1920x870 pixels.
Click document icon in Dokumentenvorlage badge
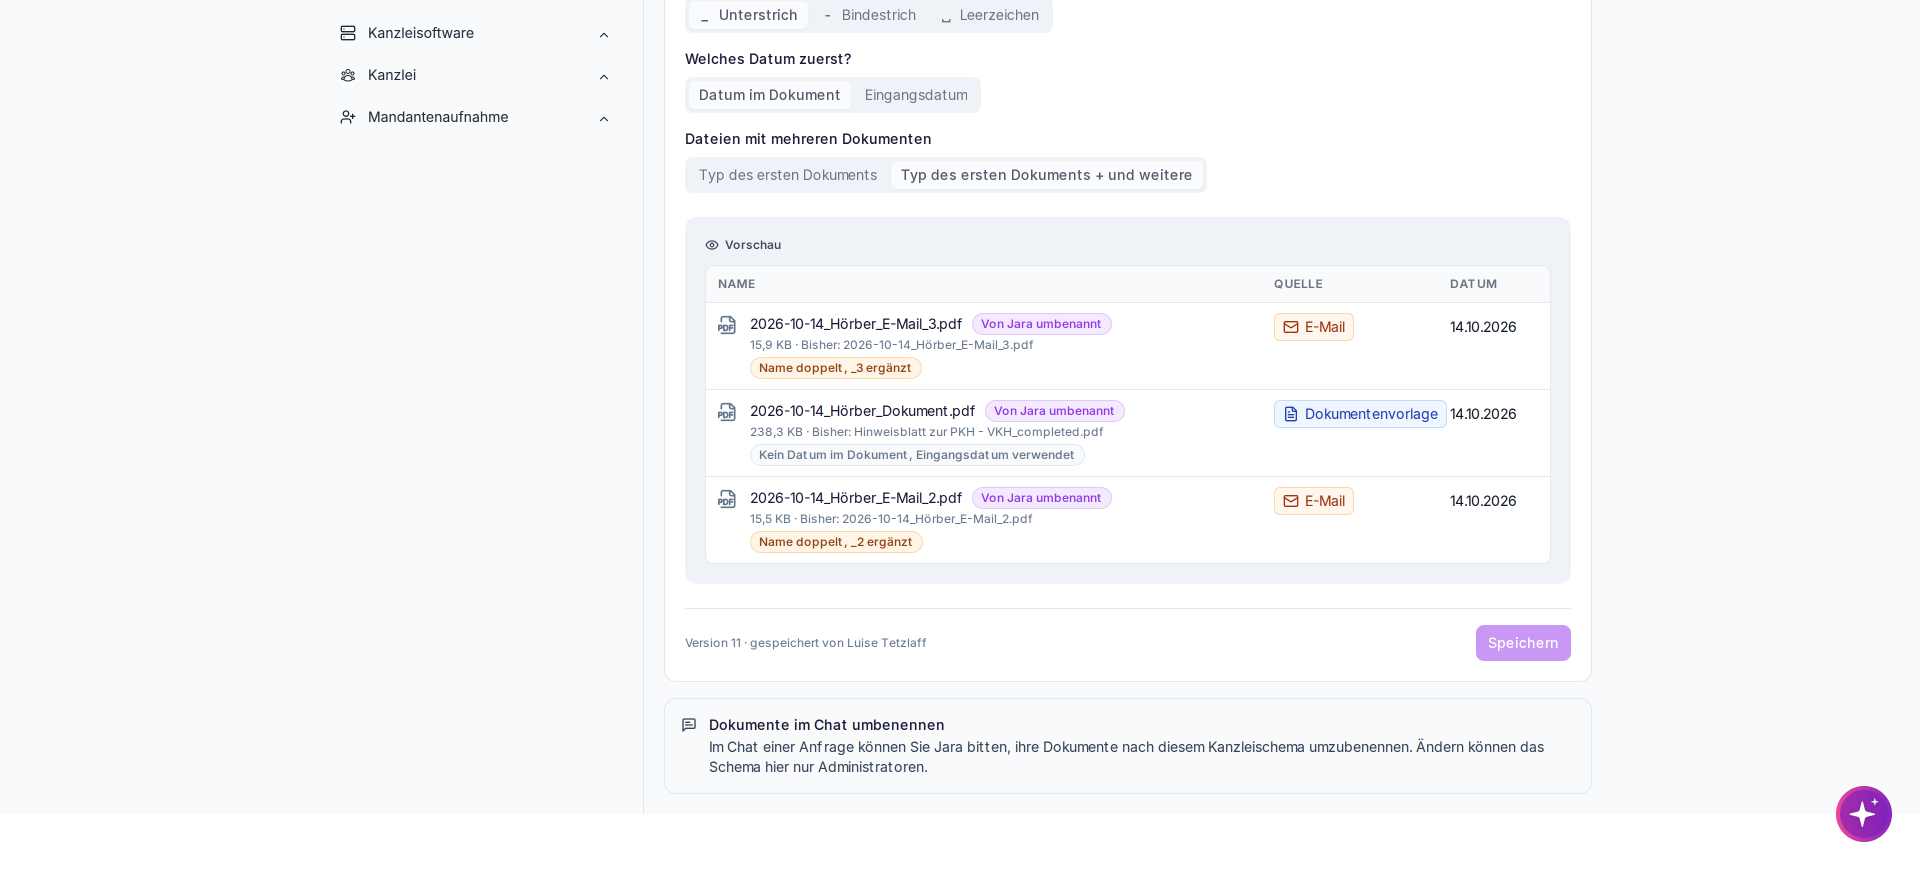(x=1291, y=414)
